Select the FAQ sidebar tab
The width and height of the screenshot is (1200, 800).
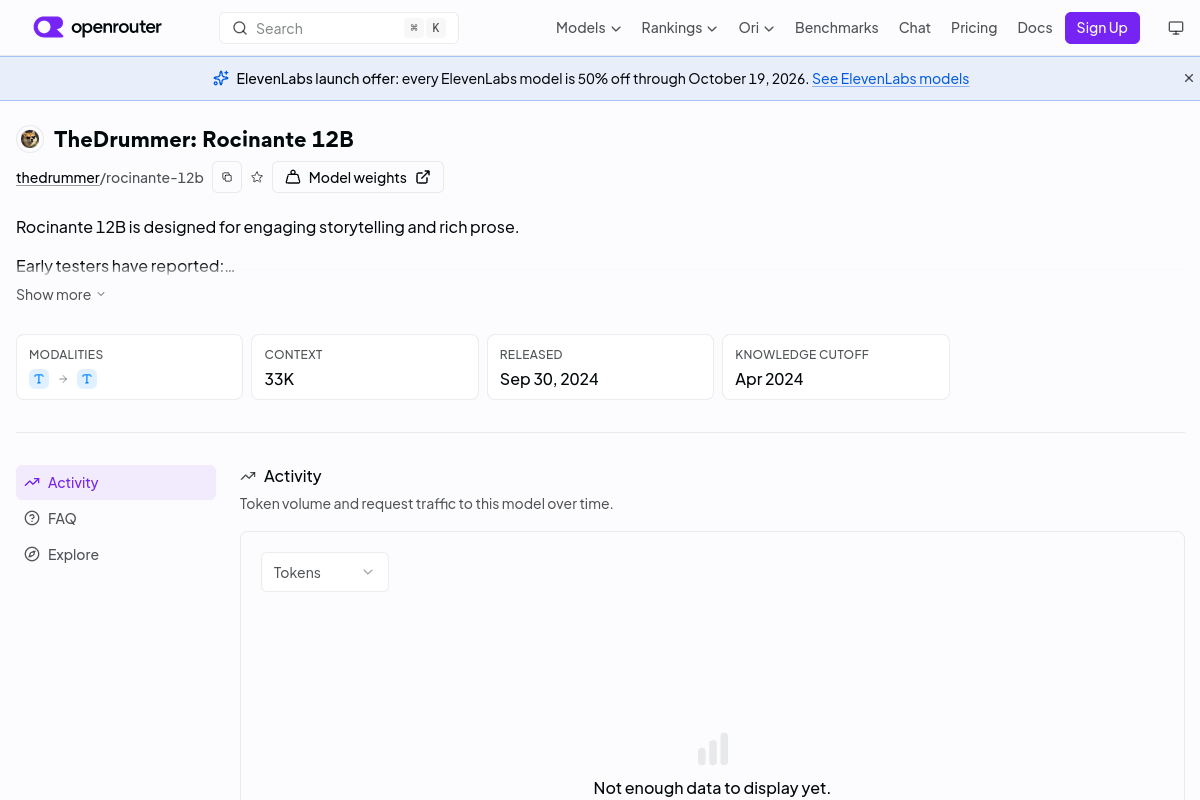(x=116, y=518)
